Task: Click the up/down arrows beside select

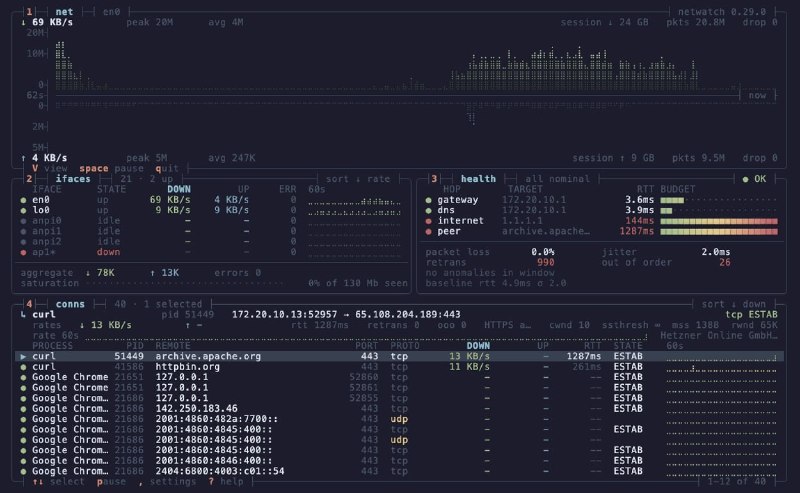Action: pyautogui.click(x=38, y=482)
